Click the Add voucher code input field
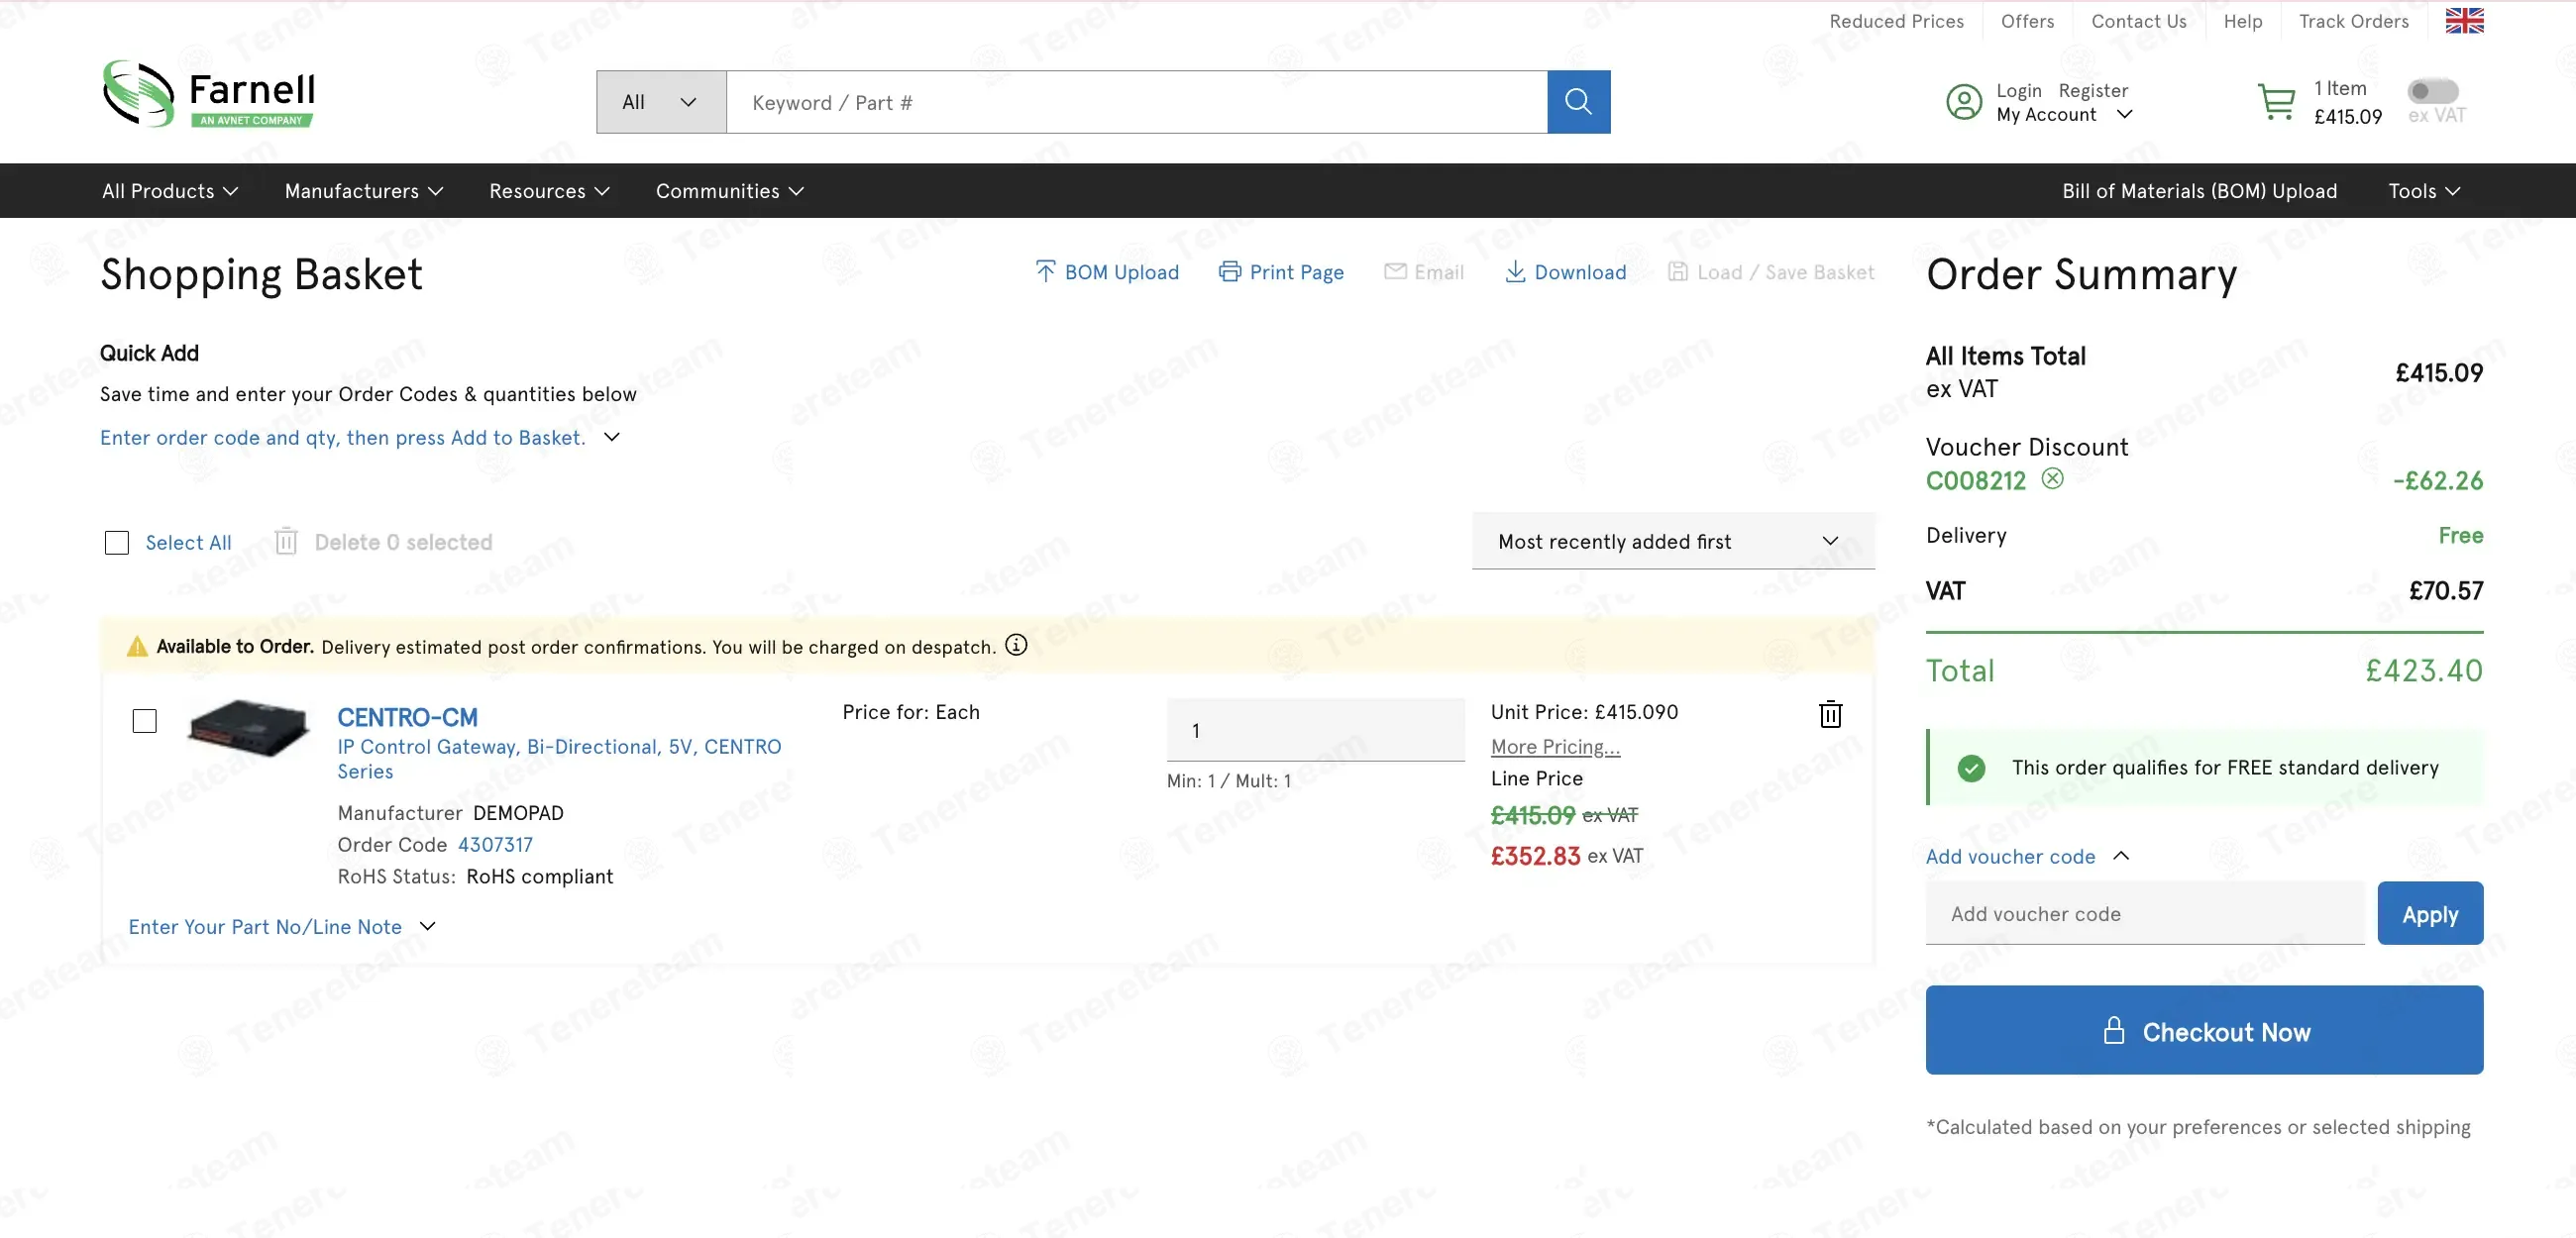The height and width of the screenshot is (1238, 2576). coord(2144,913)
